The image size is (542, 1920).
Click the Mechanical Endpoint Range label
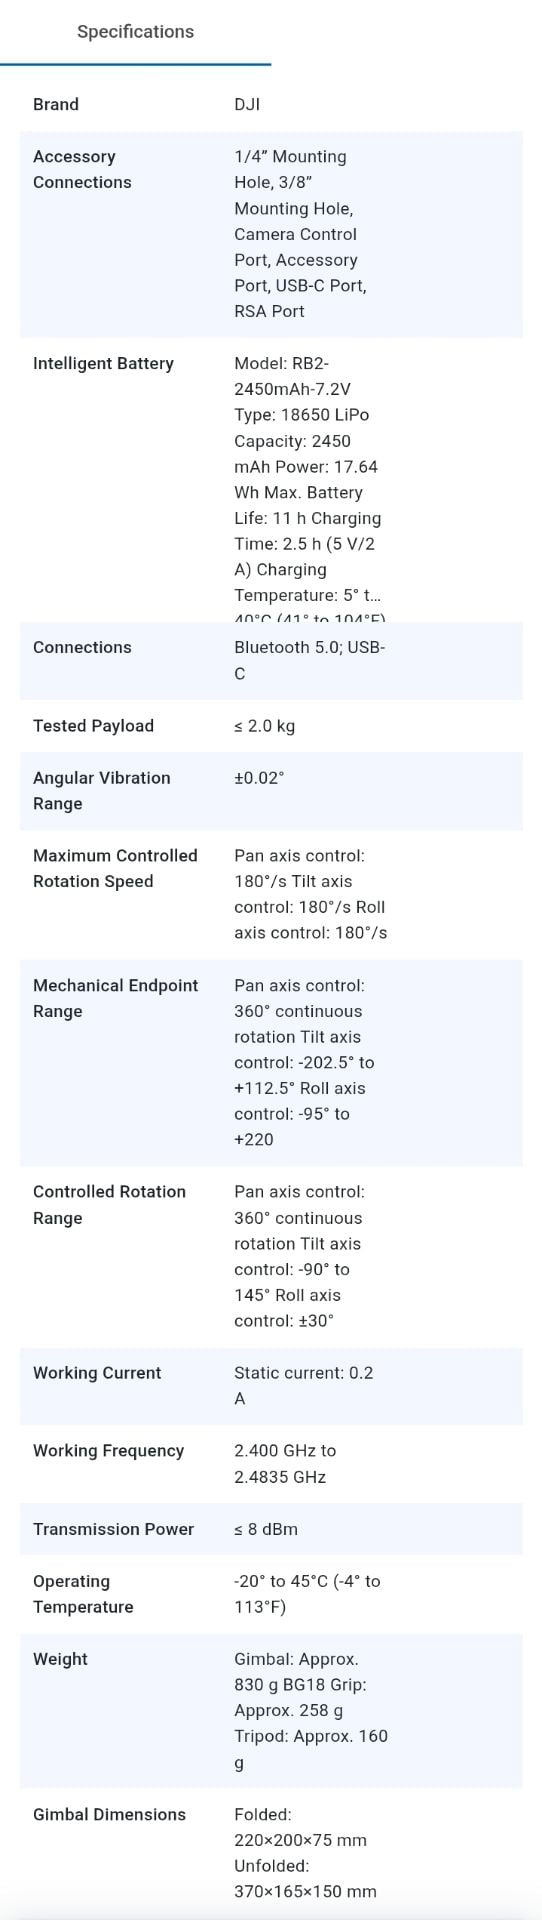pos(115,998)
